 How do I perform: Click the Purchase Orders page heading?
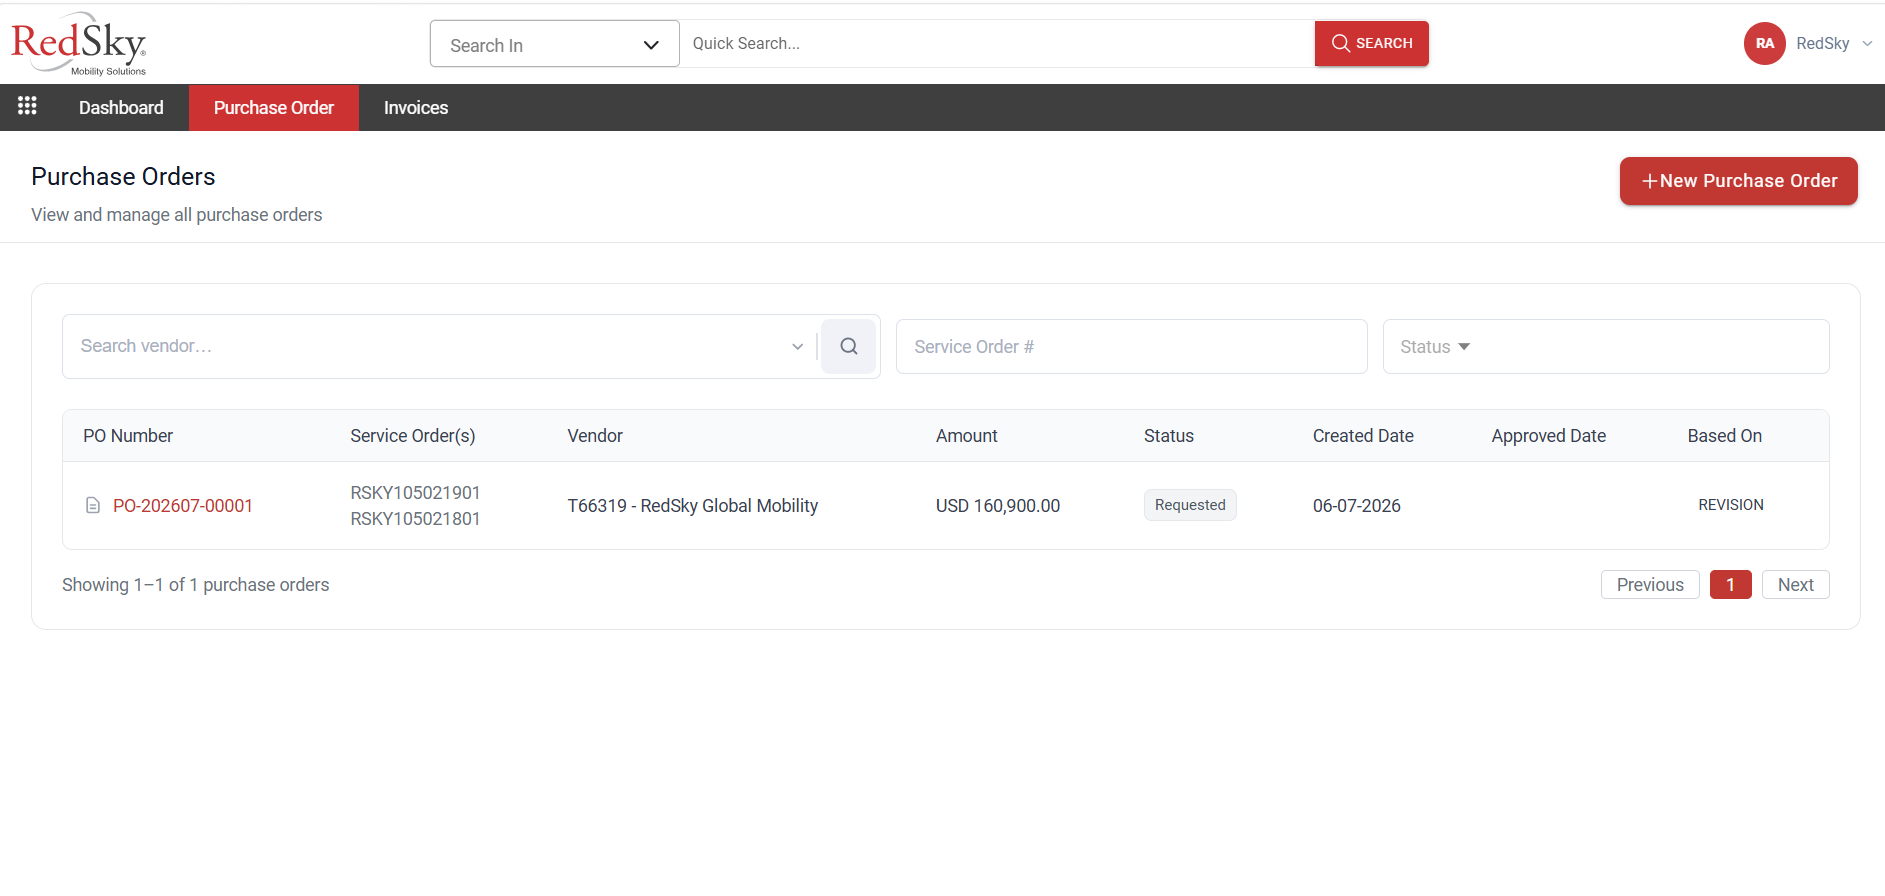(x=123, y=177)
